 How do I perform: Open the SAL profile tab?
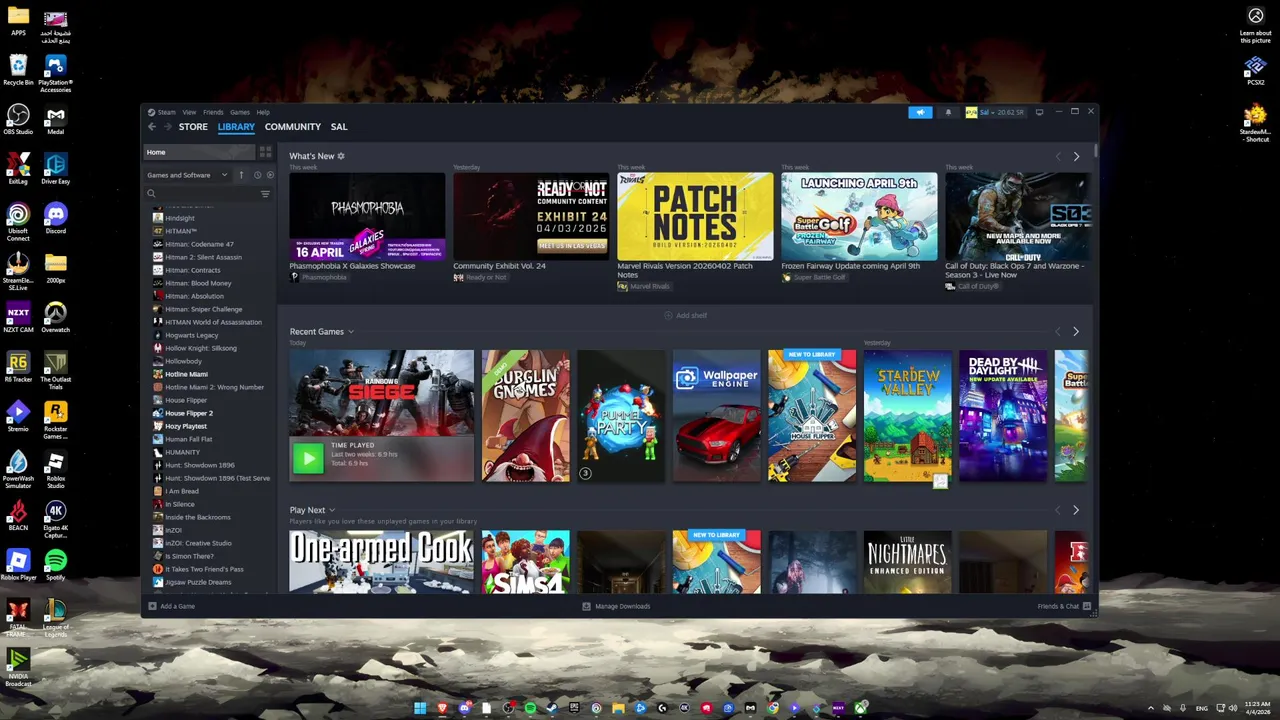click(339, 127)
